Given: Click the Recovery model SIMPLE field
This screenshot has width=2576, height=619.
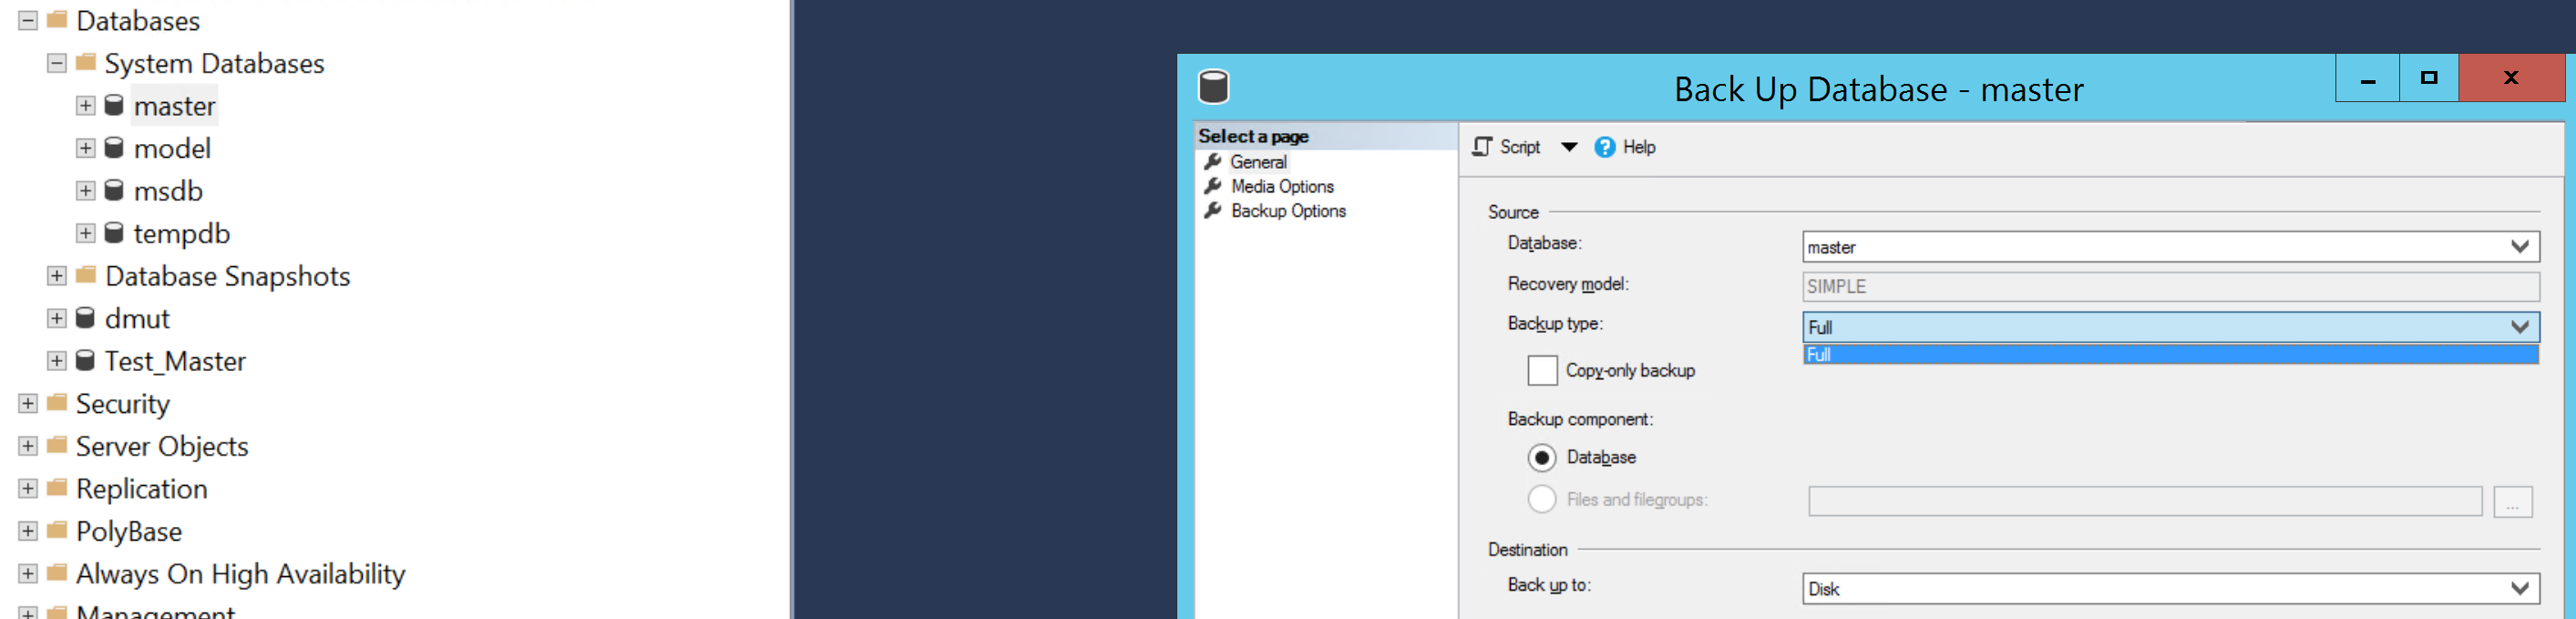Looking at the screenshot, I should click(x=2170, y=286).
